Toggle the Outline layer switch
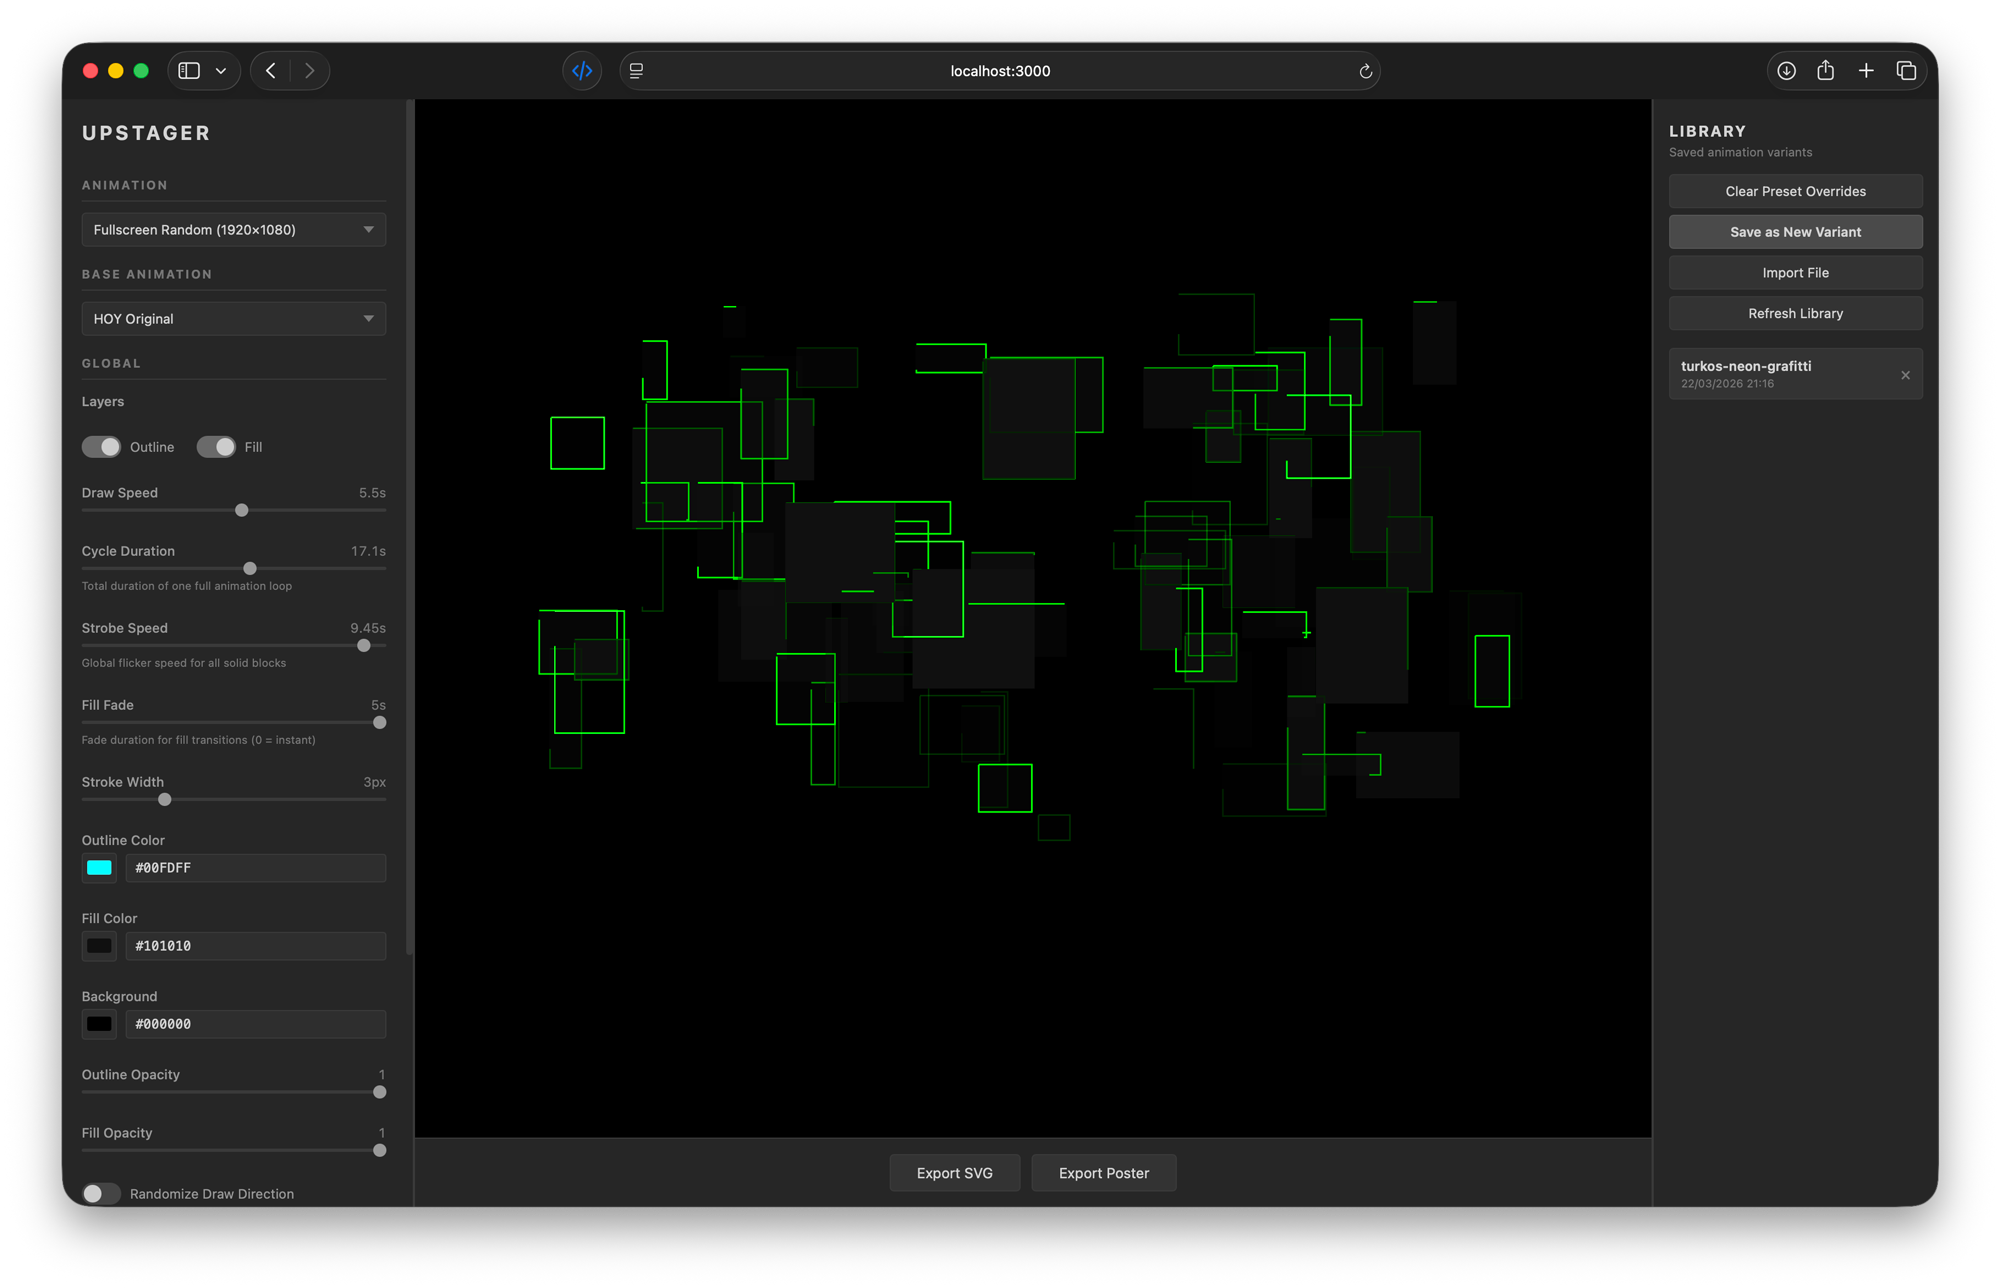The image size is (2000, 1288). [x=101, y=447]
